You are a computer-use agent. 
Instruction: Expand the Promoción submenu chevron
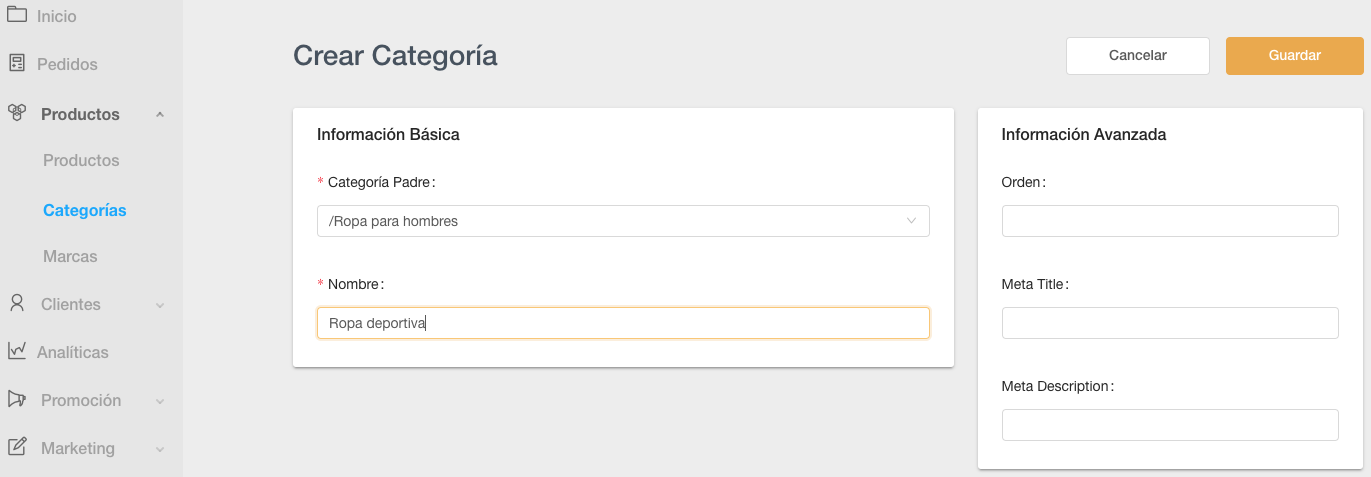(x=160, y=401)
